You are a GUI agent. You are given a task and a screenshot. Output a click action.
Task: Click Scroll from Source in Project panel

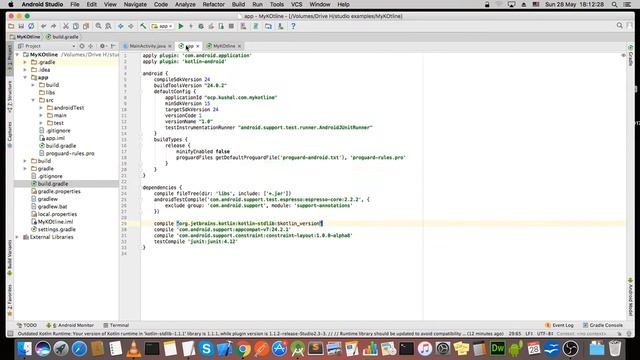[x=82, y=46]
